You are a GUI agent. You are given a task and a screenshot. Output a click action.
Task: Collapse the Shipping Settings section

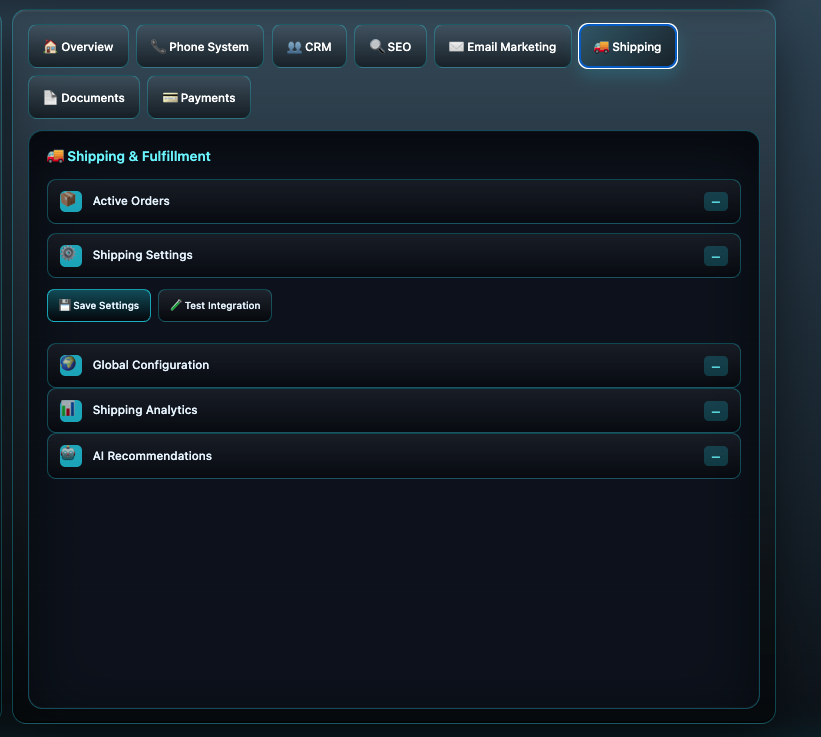point(715,256)
